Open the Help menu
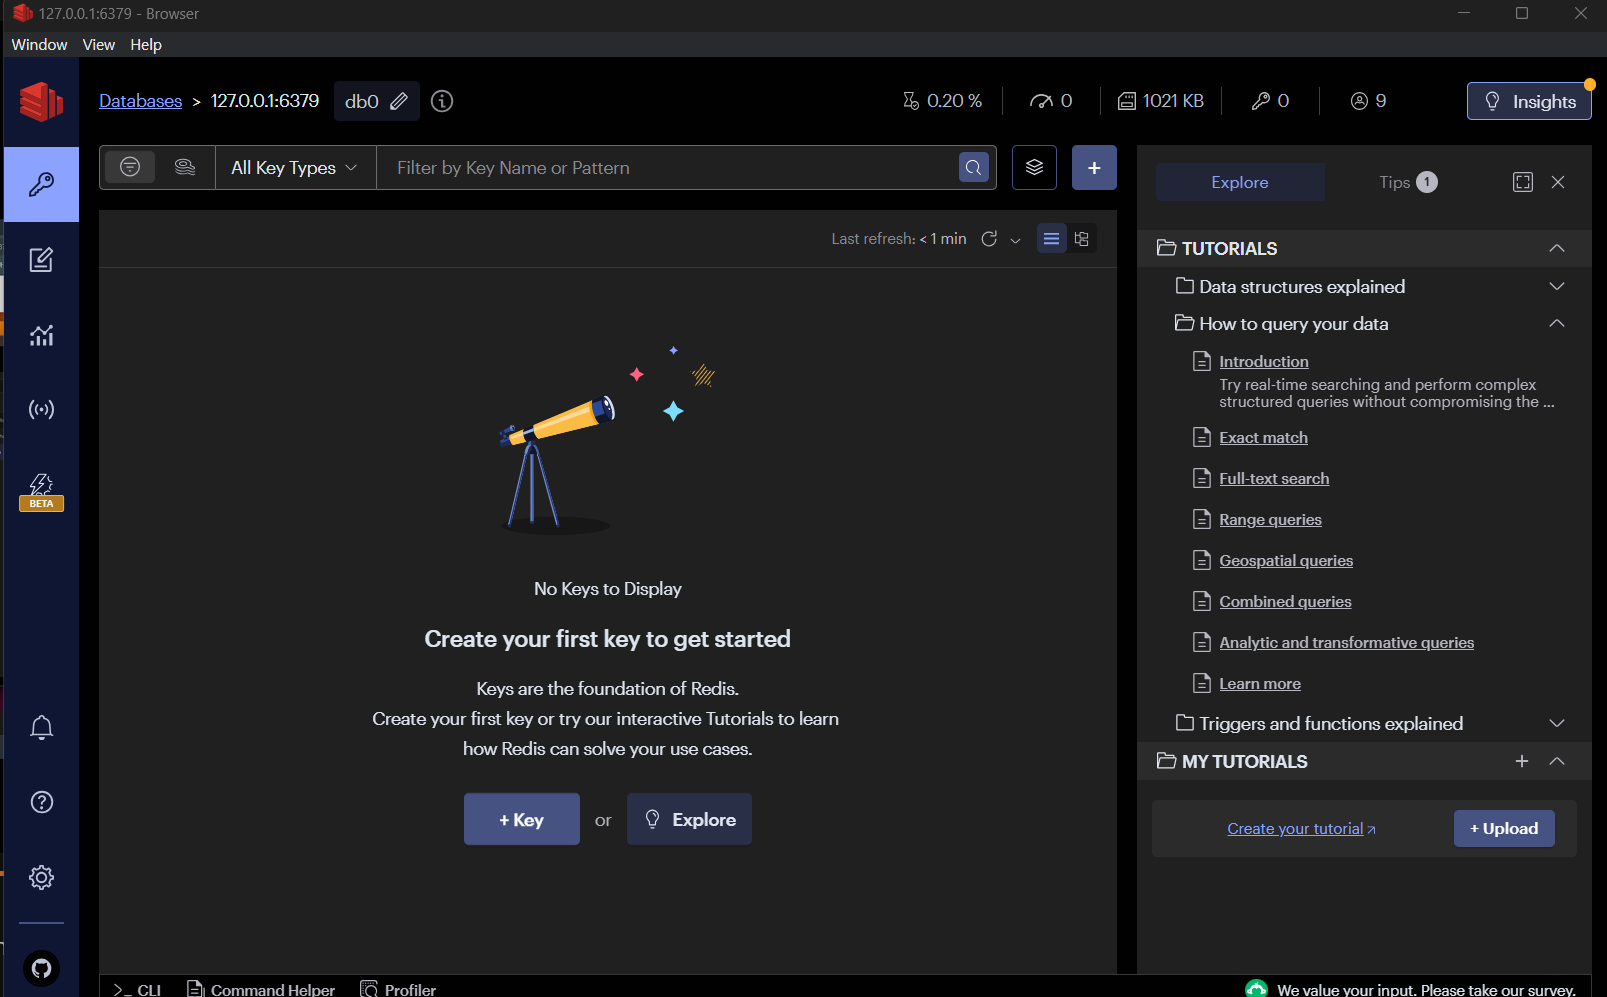 click(x=145, y=45)
